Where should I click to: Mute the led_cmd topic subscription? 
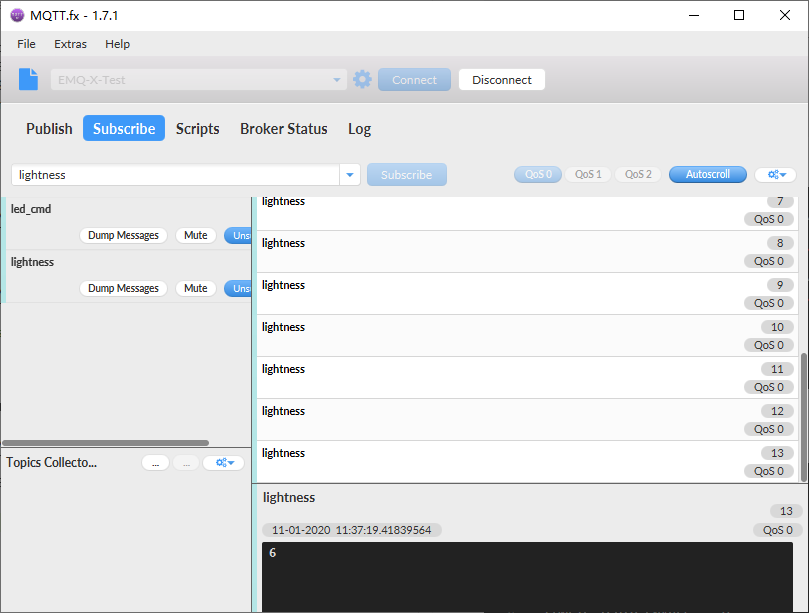(x=196, y=235)
